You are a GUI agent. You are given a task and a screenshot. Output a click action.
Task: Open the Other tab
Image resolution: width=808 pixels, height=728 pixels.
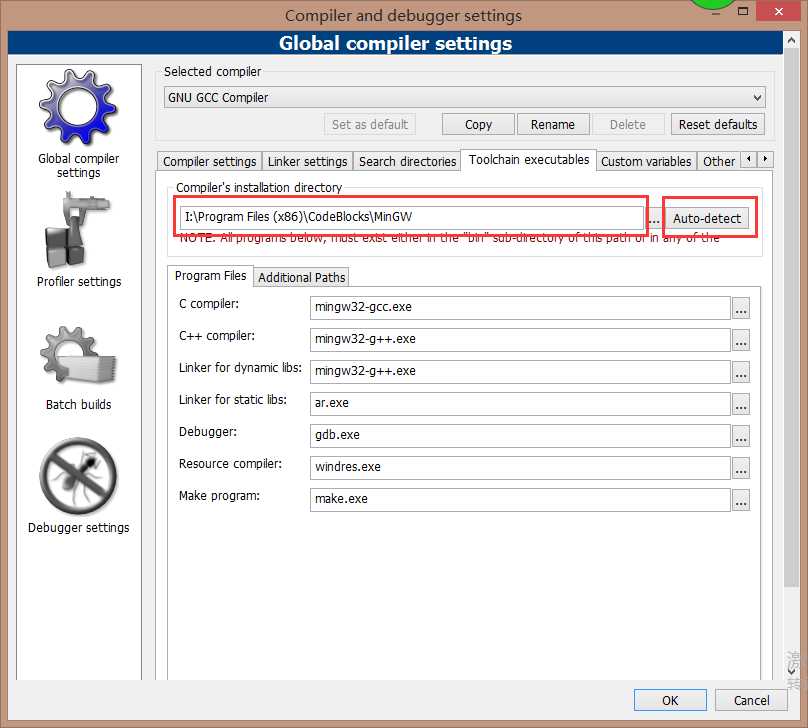[719, 161]
